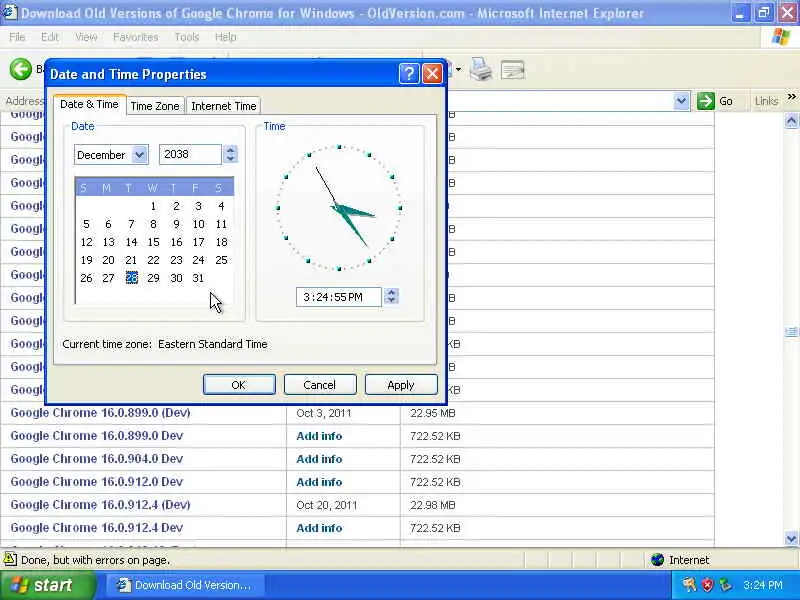This screenshot has height=600, width=800.
Task: Select day 1 in the calendar
Action: (153, 206)
